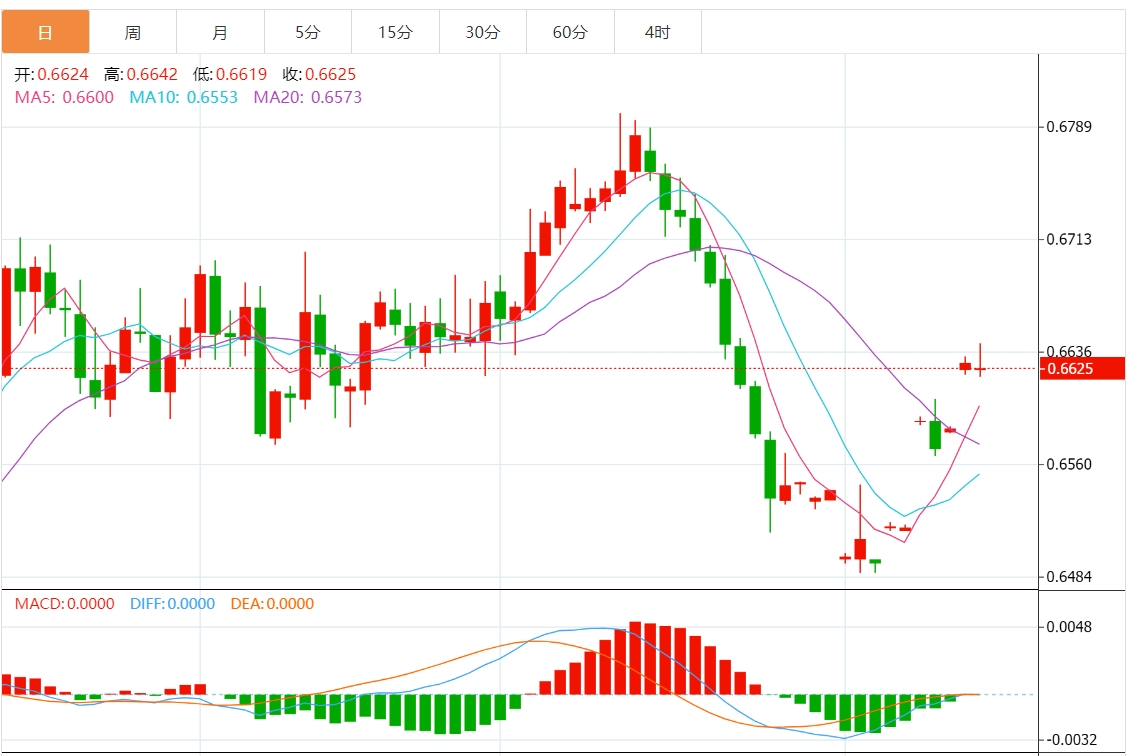Click the DEA:0.0000 indicator label

pos(272,604)
